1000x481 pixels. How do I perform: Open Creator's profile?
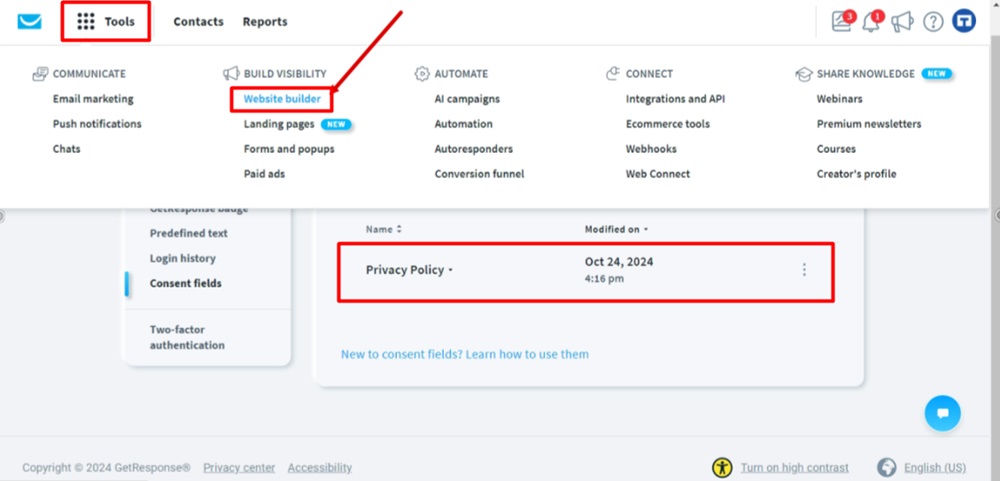coord(857,174)
